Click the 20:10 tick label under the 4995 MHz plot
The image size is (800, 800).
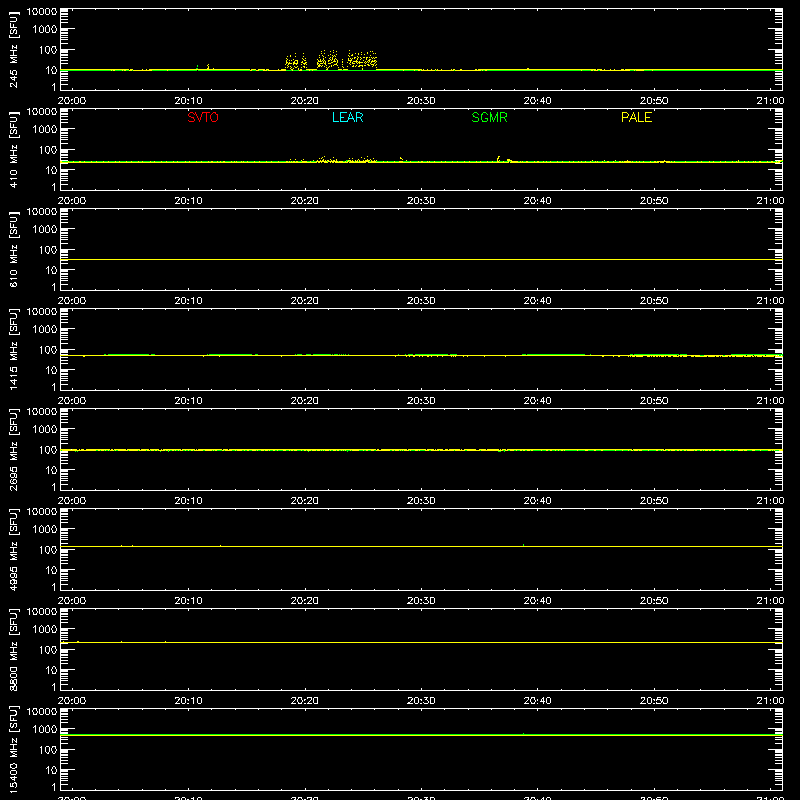[x=188, y=601]
